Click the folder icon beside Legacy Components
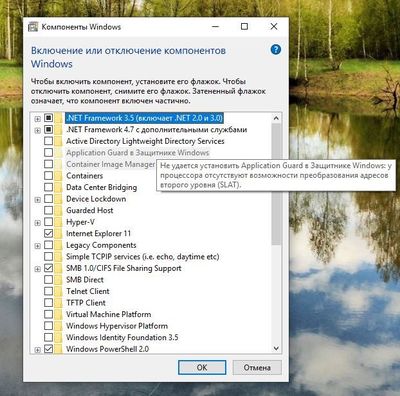The width and height of the screenshot is (400, 396). [x=59, y=245]
